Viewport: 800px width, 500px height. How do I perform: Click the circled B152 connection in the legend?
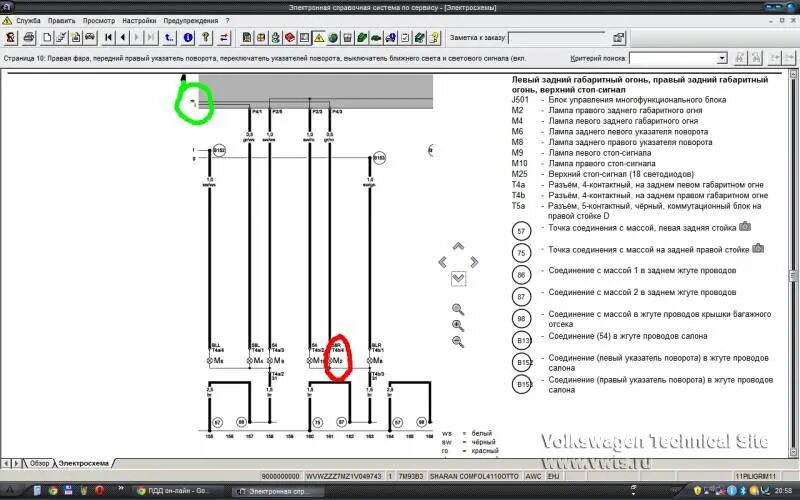coord(522,362)
